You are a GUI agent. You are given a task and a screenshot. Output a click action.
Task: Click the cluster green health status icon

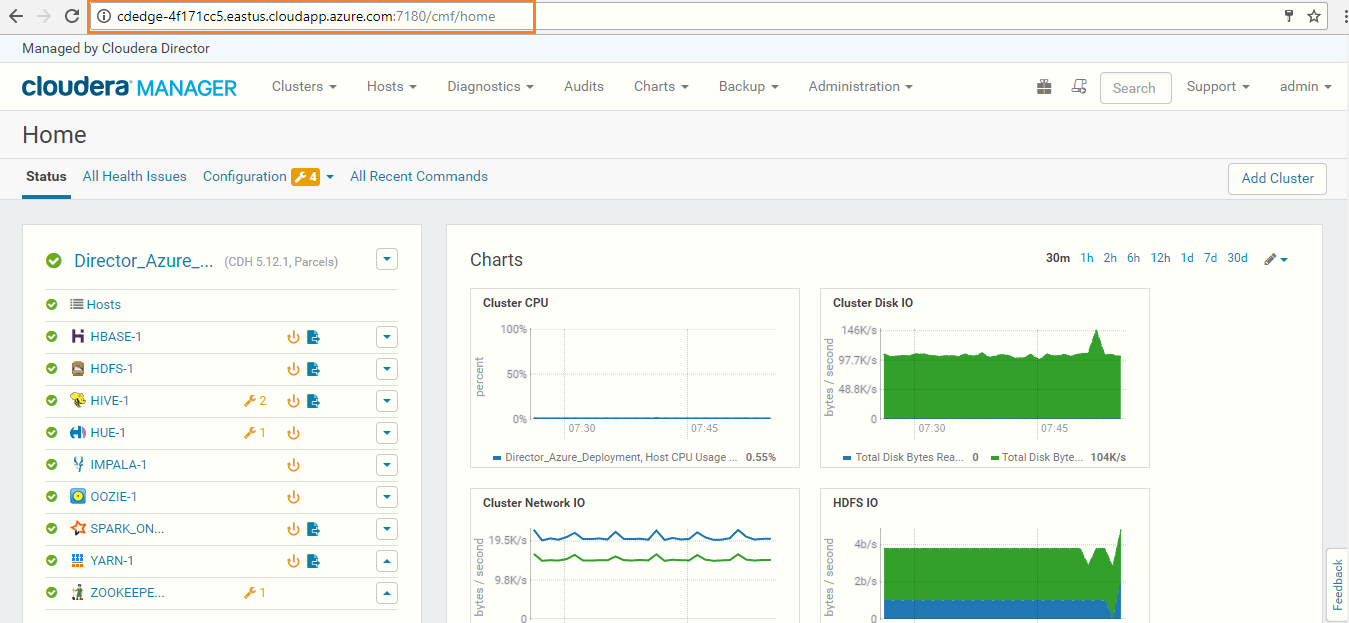point(53,261)
